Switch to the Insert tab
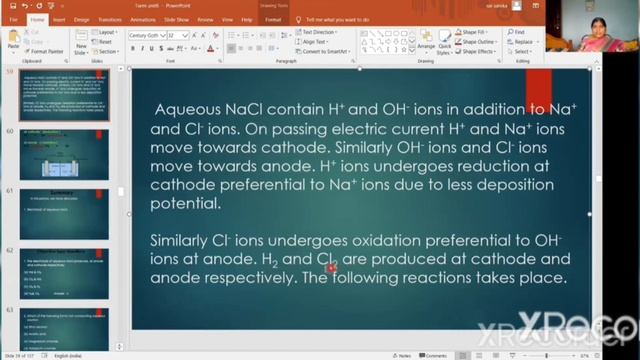This screenshot has width=640, height=360. 59,20
